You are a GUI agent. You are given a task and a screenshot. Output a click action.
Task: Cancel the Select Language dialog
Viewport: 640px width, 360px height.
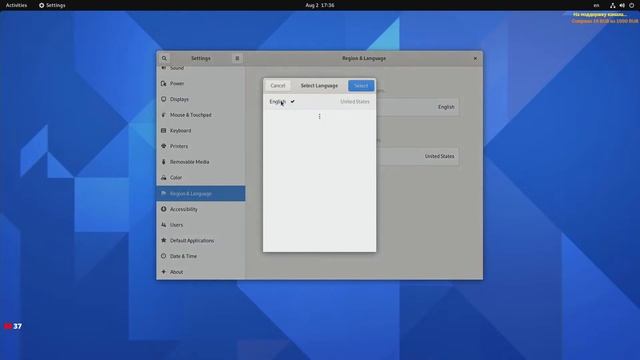[278, 86]
